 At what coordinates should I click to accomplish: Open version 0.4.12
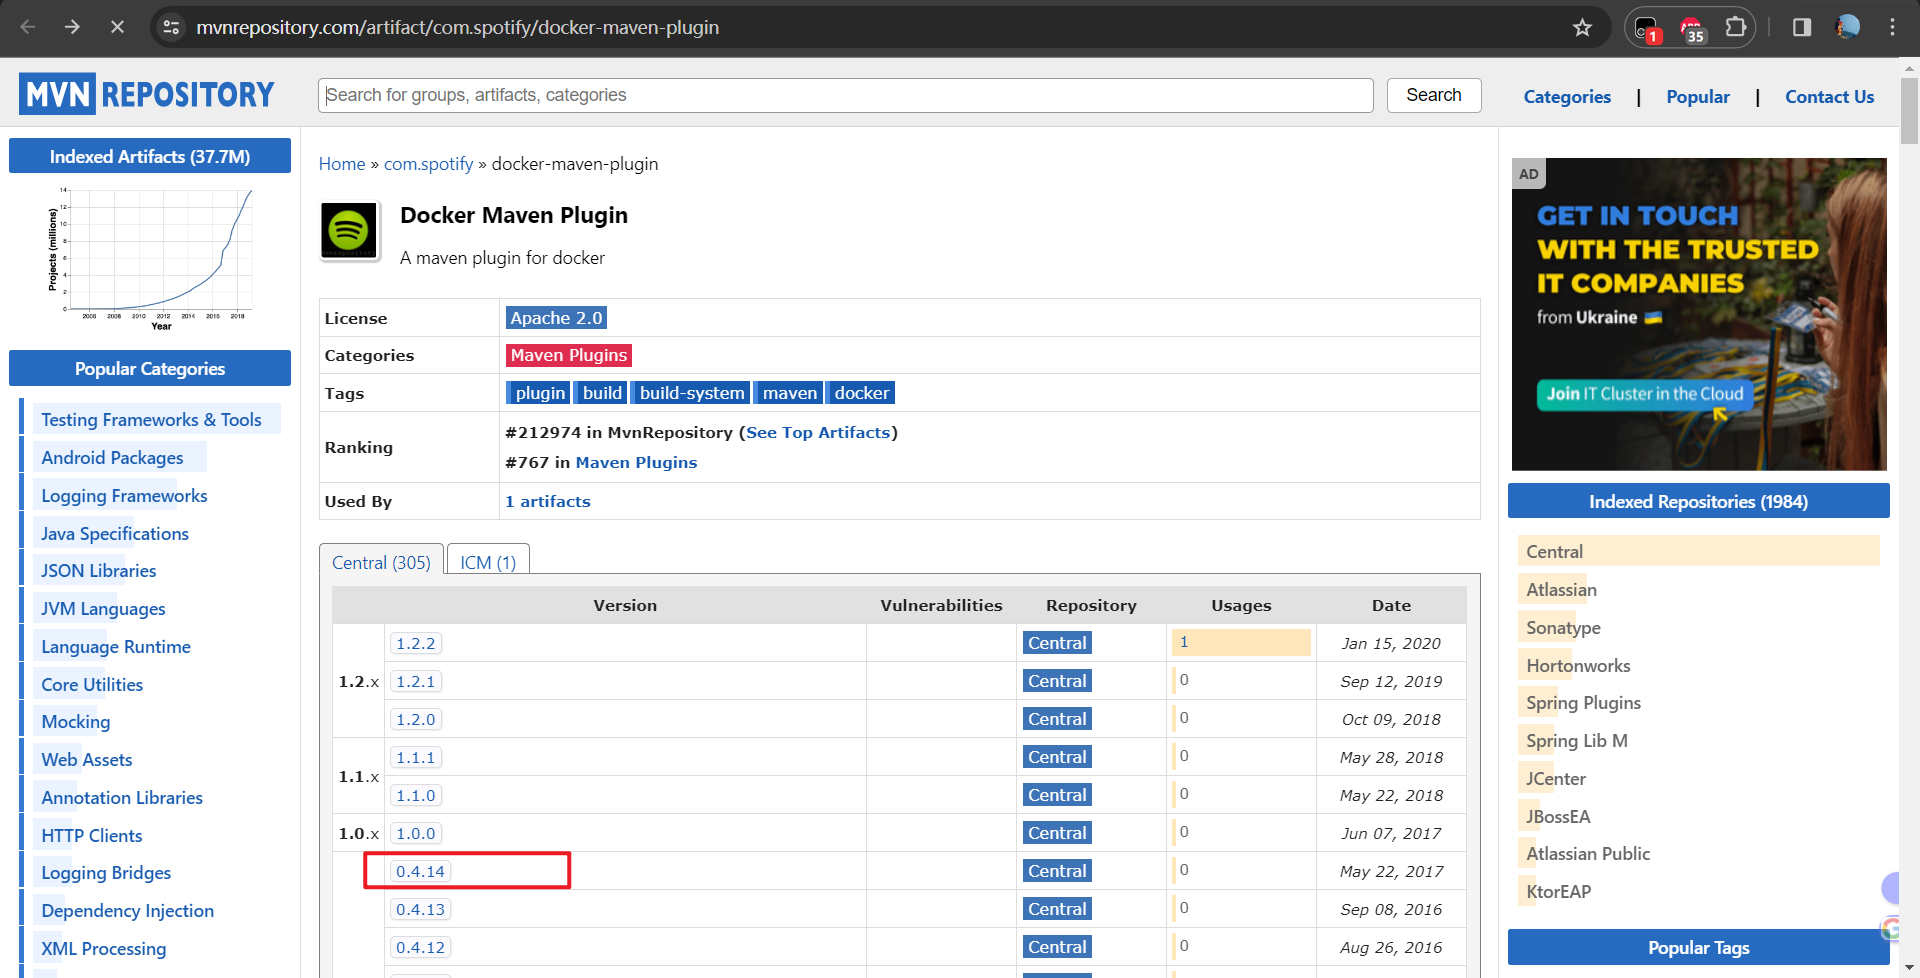(x=420, y=947)
